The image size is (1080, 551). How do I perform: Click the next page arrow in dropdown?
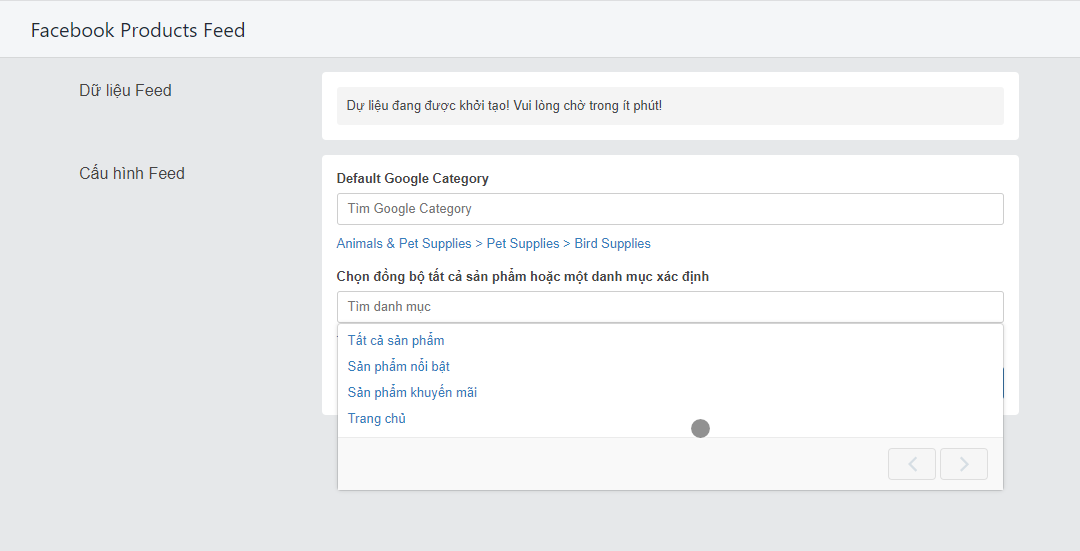point(964,464)
